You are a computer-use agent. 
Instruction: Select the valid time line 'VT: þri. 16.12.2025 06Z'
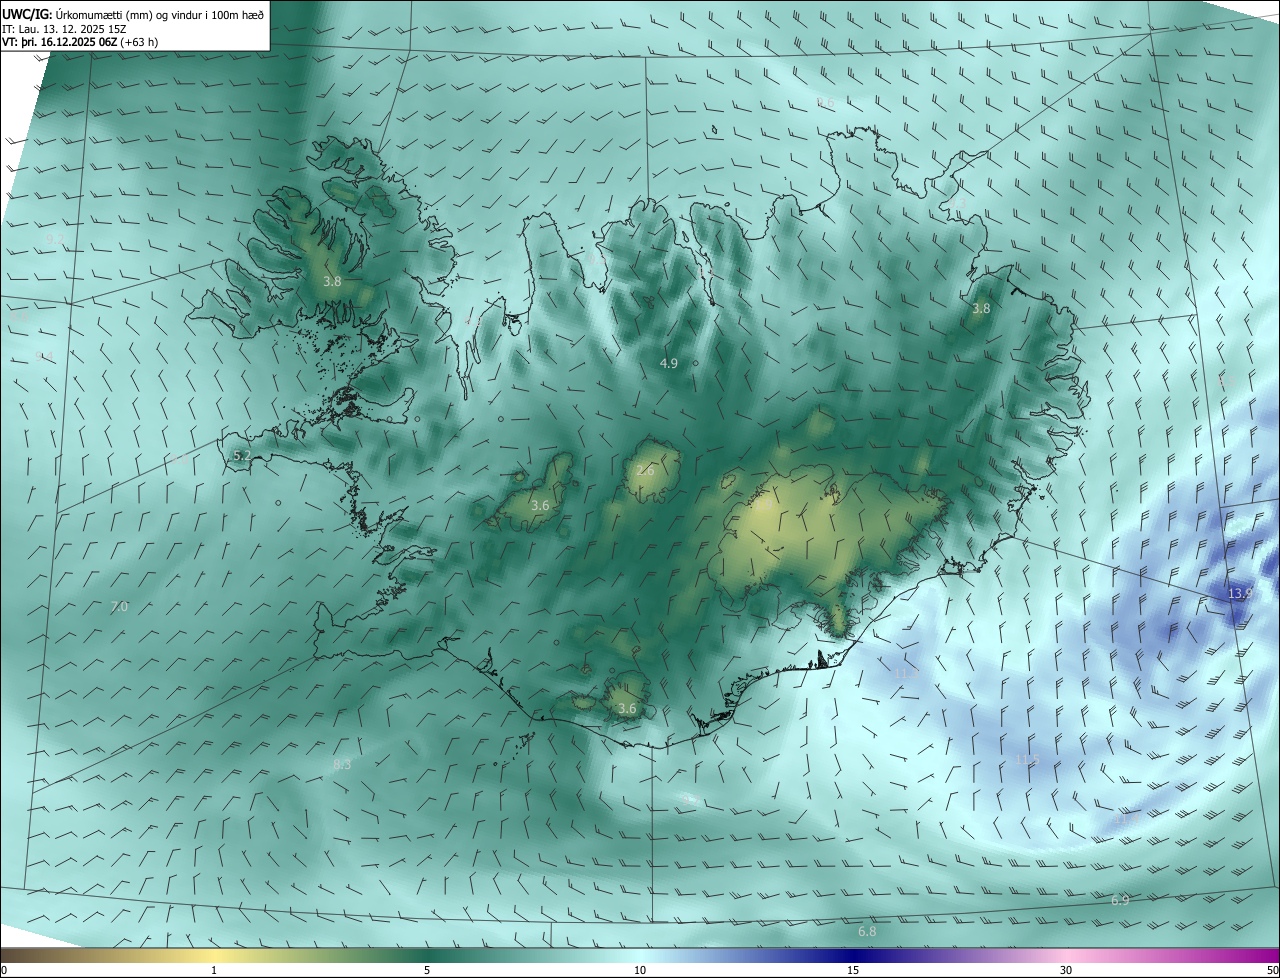[x=58, y=42]
